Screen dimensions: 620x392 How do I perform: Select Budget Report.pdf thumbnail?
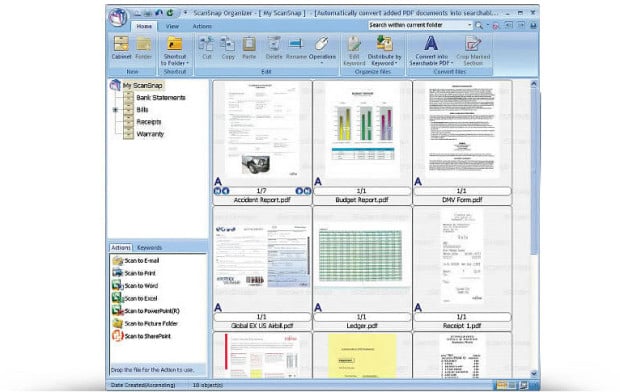click(x=362, y=130)
